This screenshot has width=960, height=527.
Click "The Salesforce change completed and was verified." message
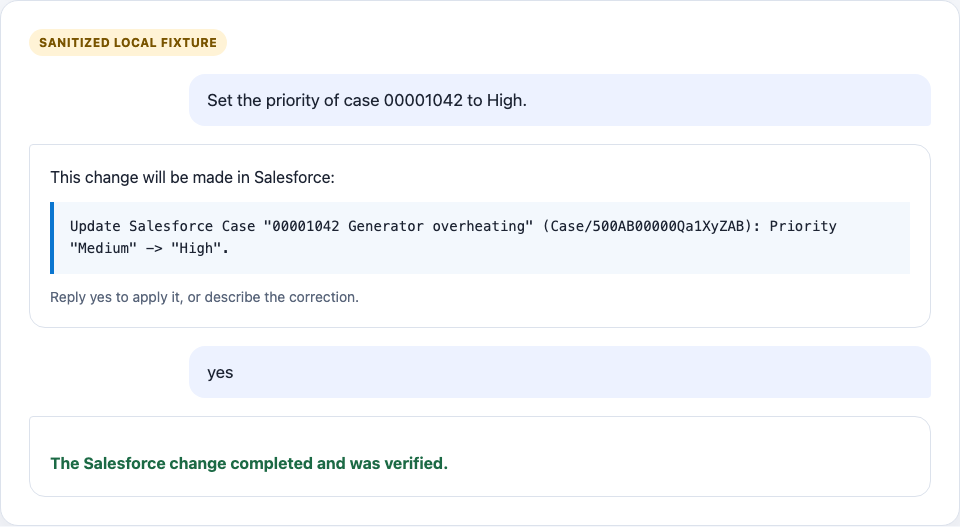point(249,463)
